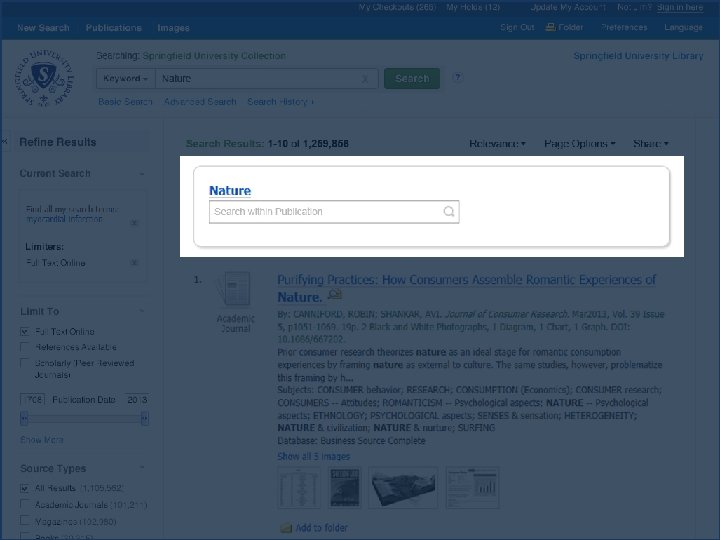Check Academic Journals source type
This screenshot has height=540, width=720.
tap(25, 504)
